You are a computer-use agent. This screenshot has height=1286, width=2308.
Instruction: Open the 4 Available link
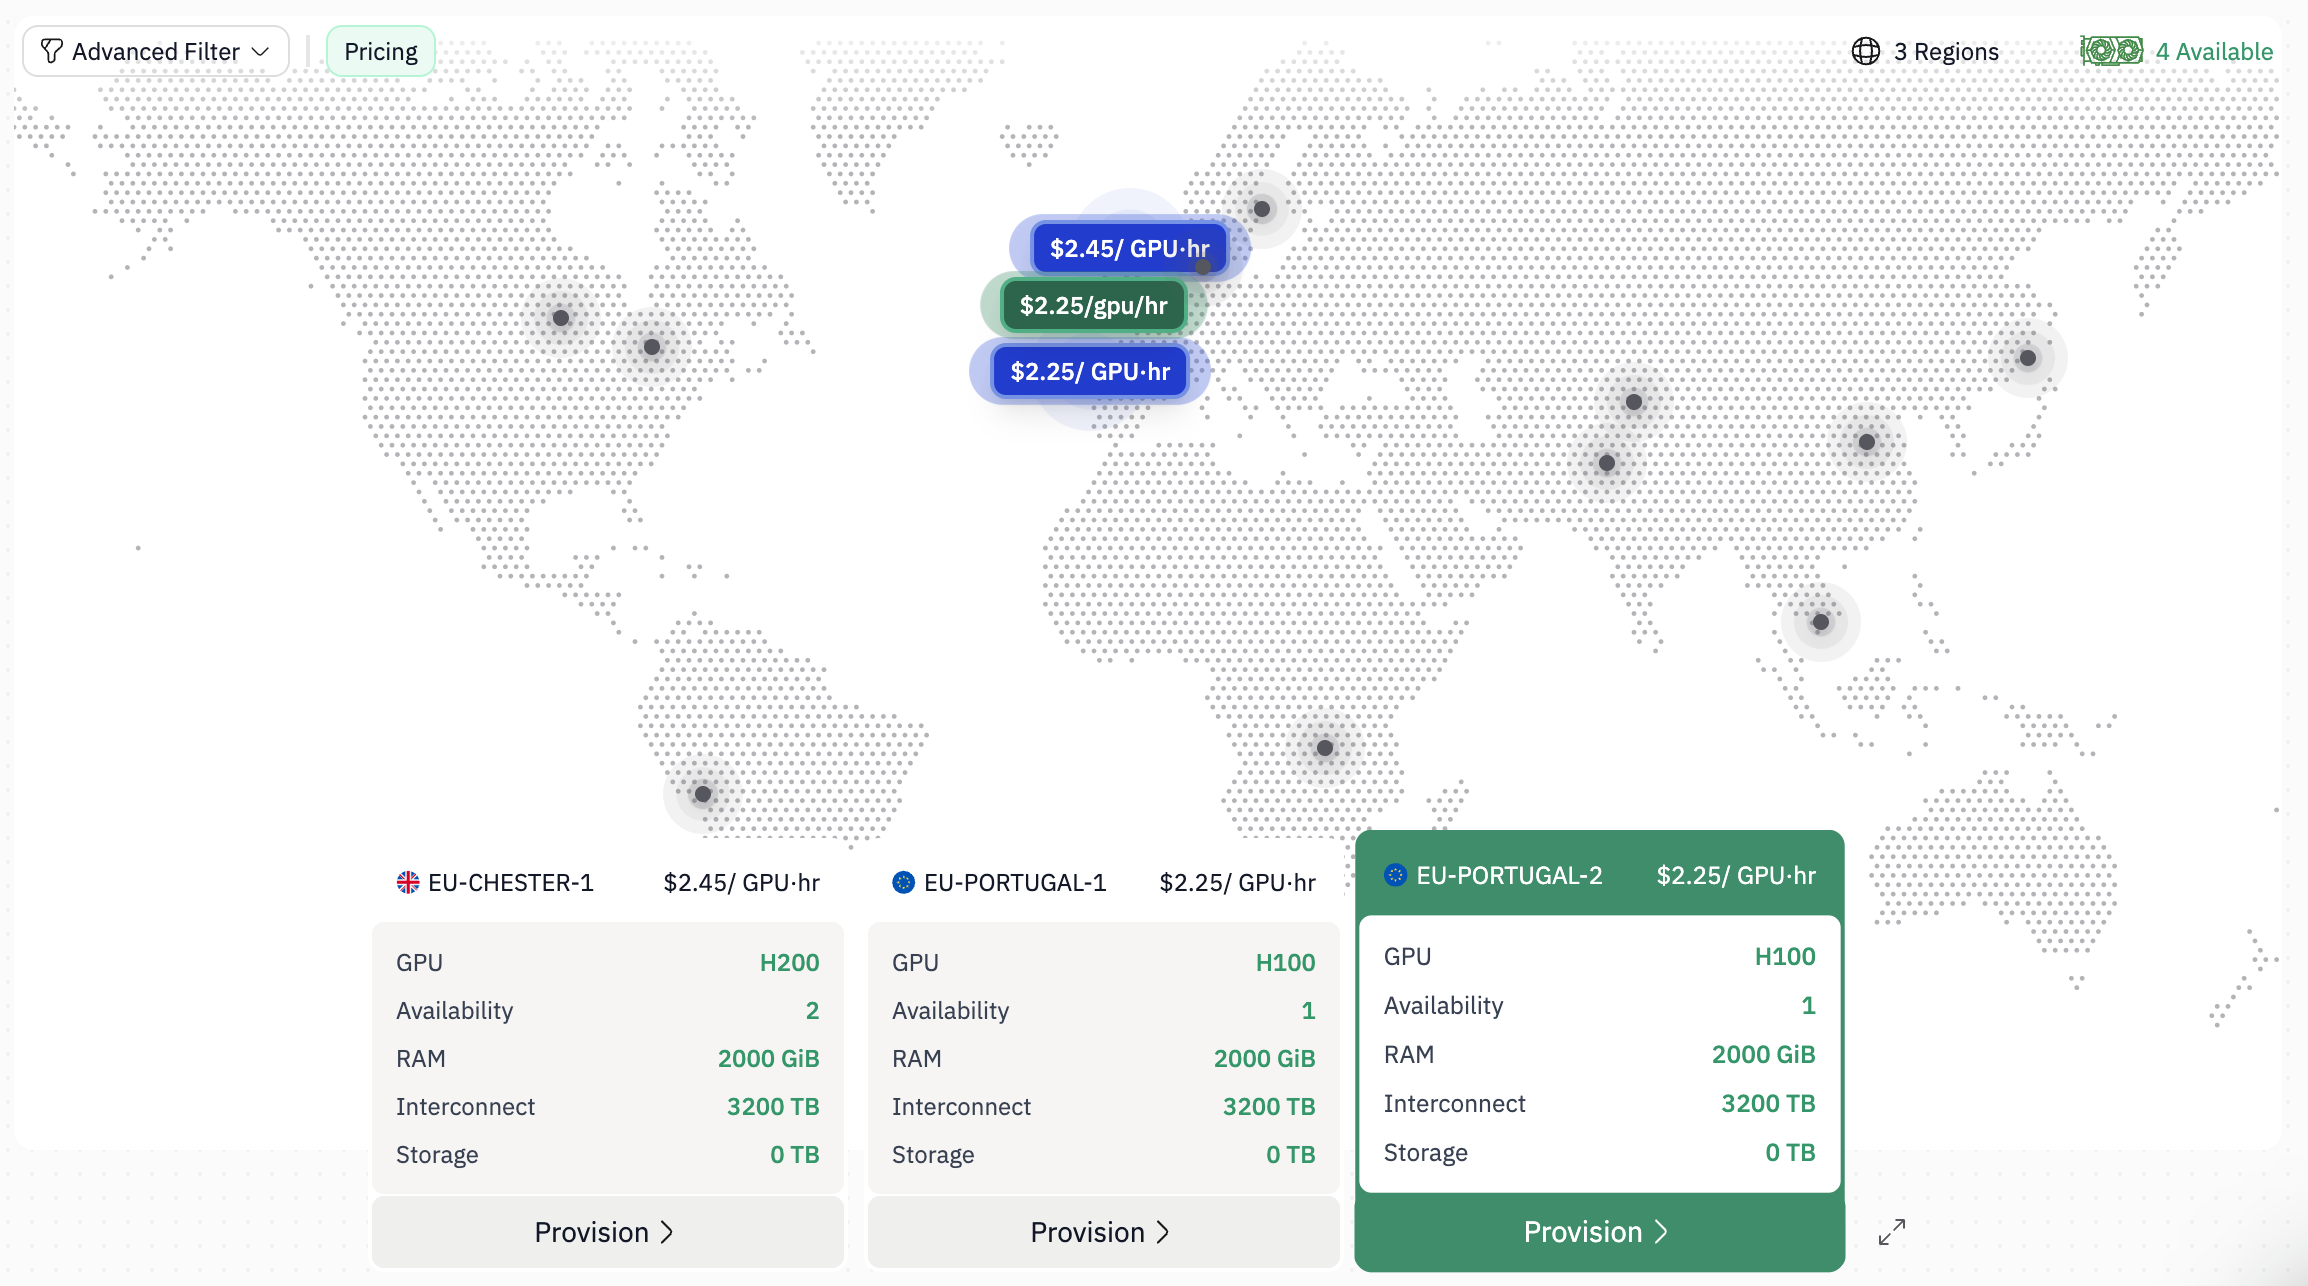pyautogui.click(x=2214, y=51)
